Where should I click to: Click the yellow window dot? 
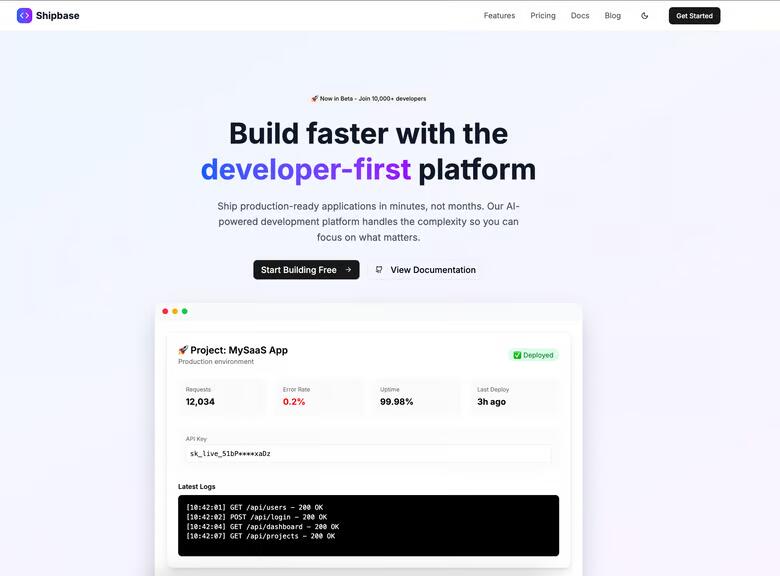click(175, 311)
